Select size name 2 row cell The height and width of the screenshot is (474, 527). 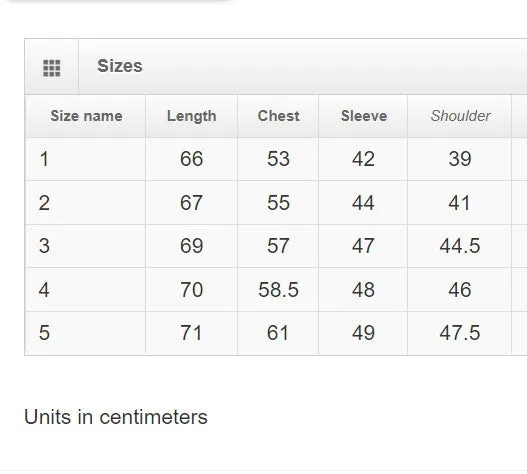pyautogui.click(x=86, y=203)
